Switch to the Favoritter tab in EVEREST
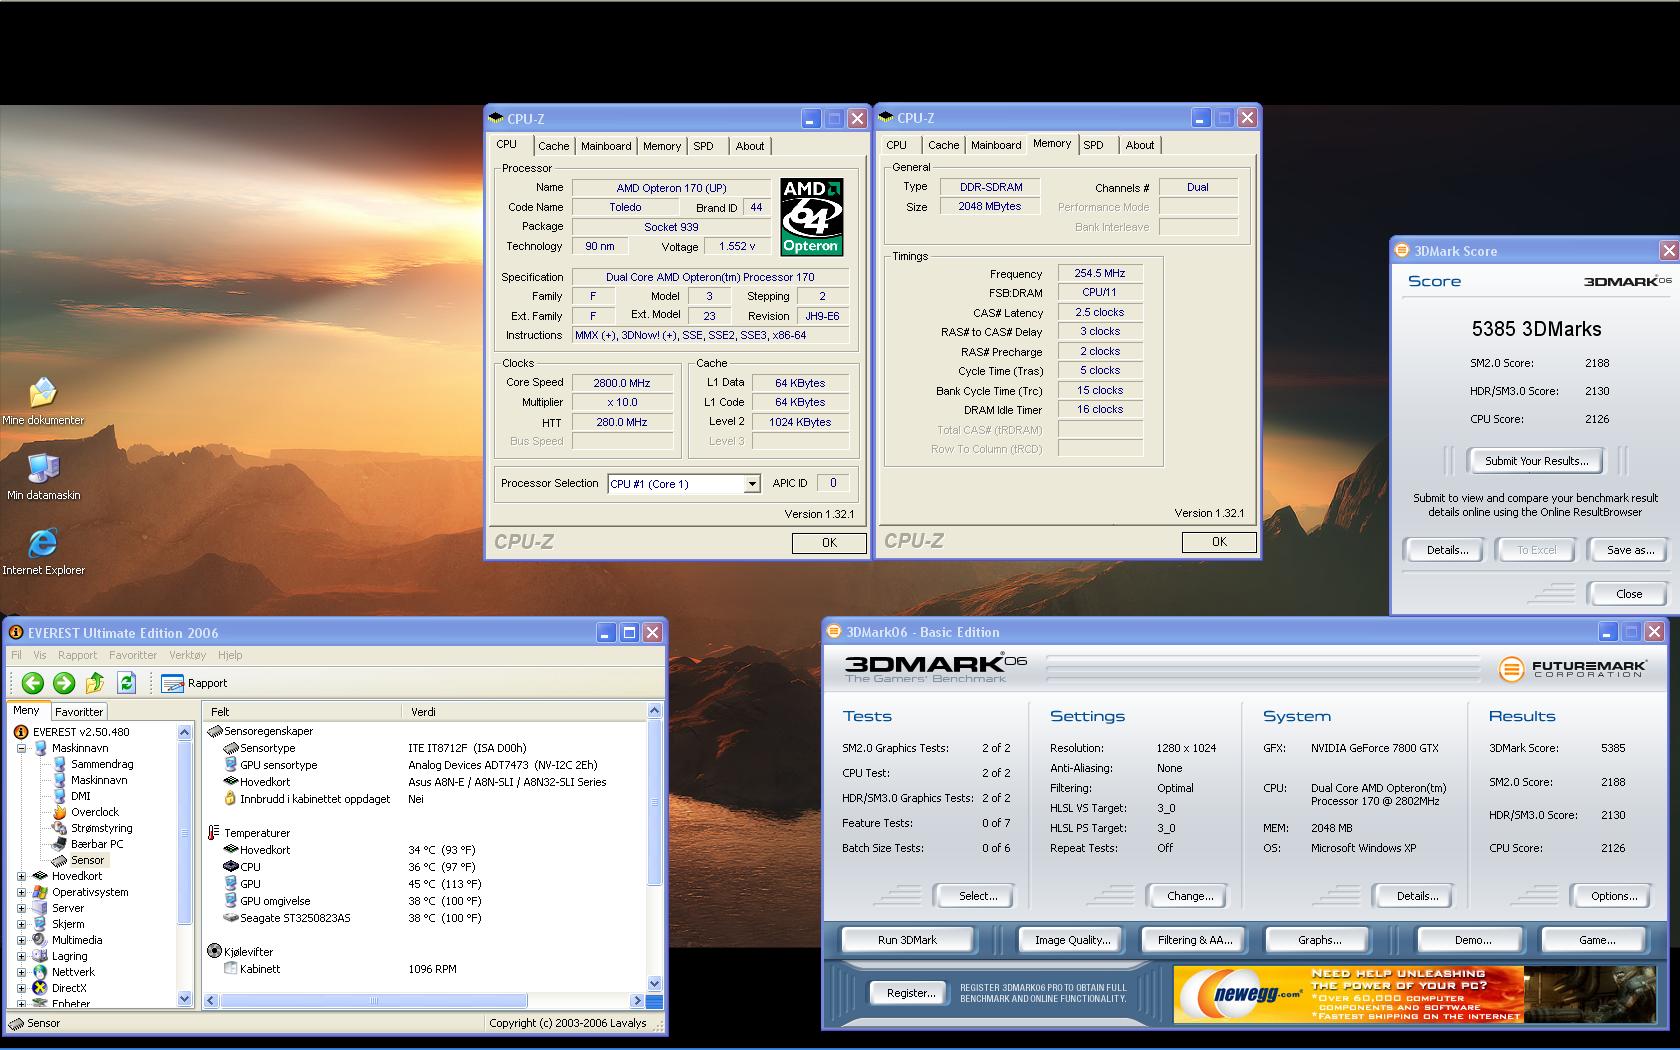Screen dimensions: 1680x1050 [x=79, y=712]
